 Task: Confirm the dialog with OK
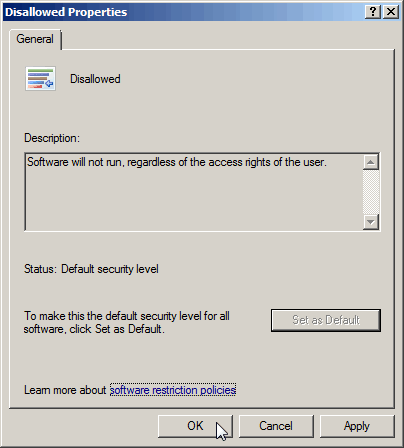195,426
